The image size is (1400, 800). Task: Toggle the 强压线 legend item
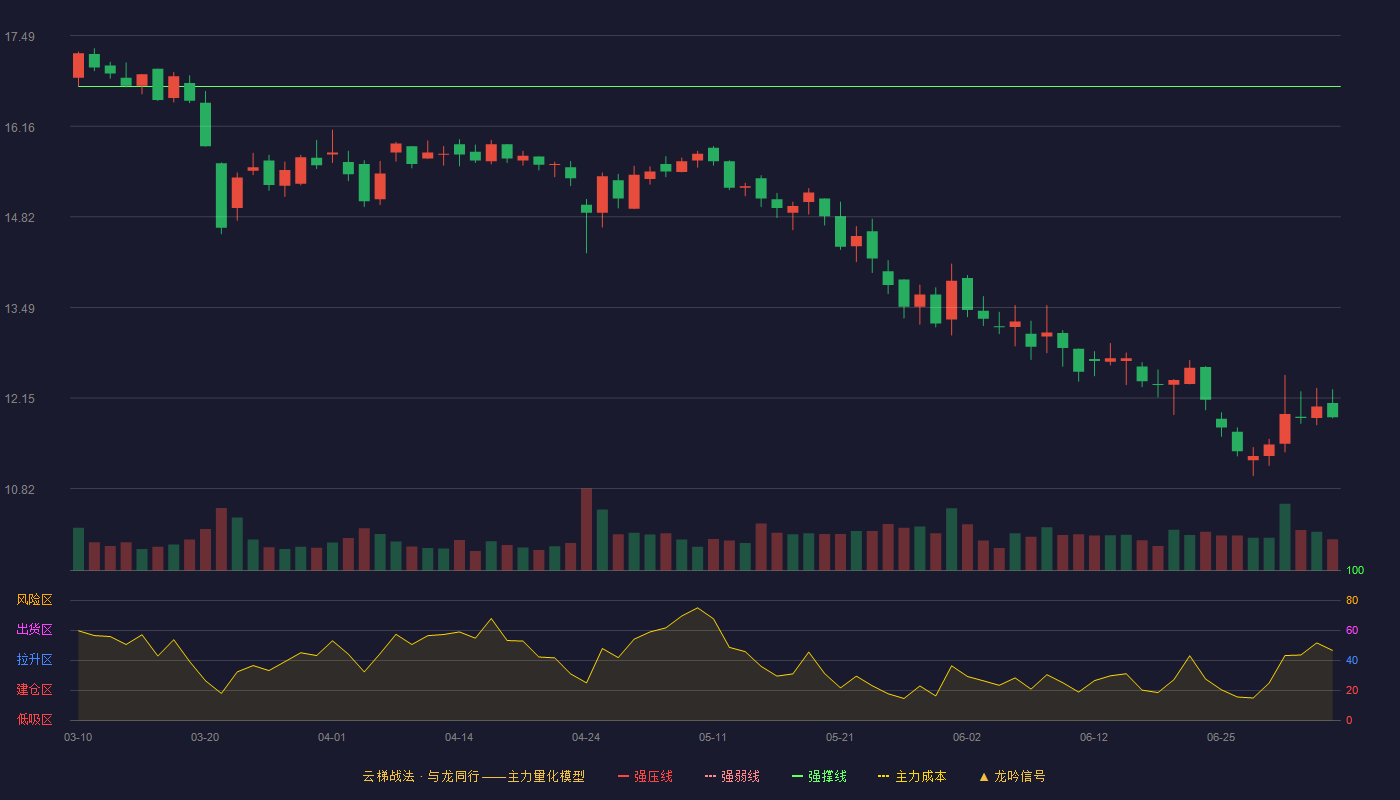645,776
